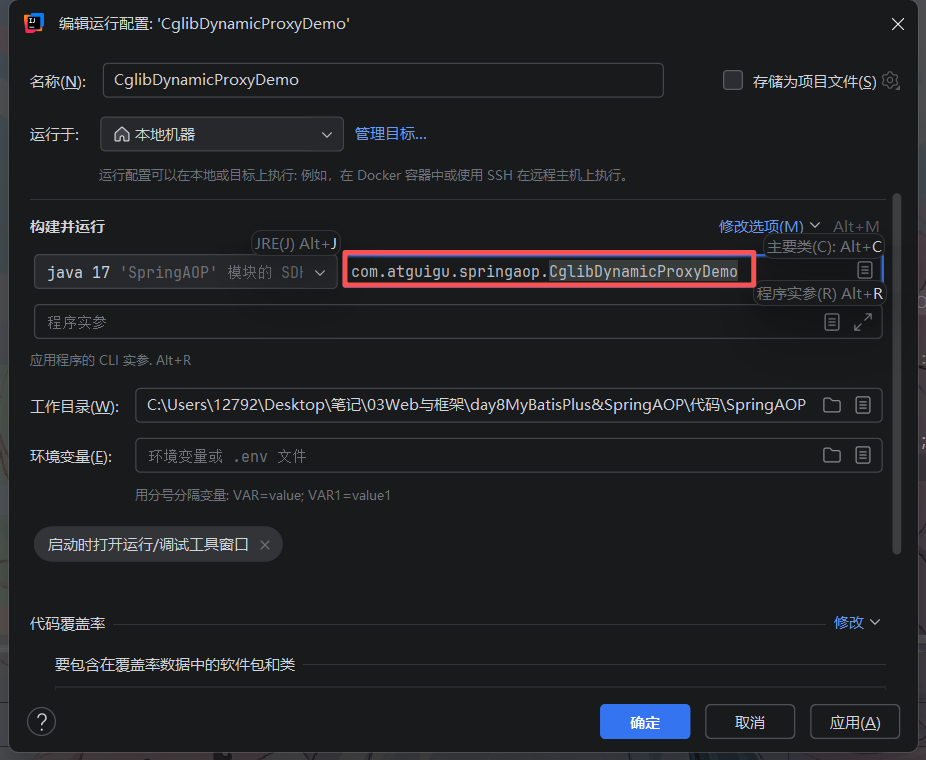Open the 修改选项(M) menu
926x760 pixels.
point(769,226)
